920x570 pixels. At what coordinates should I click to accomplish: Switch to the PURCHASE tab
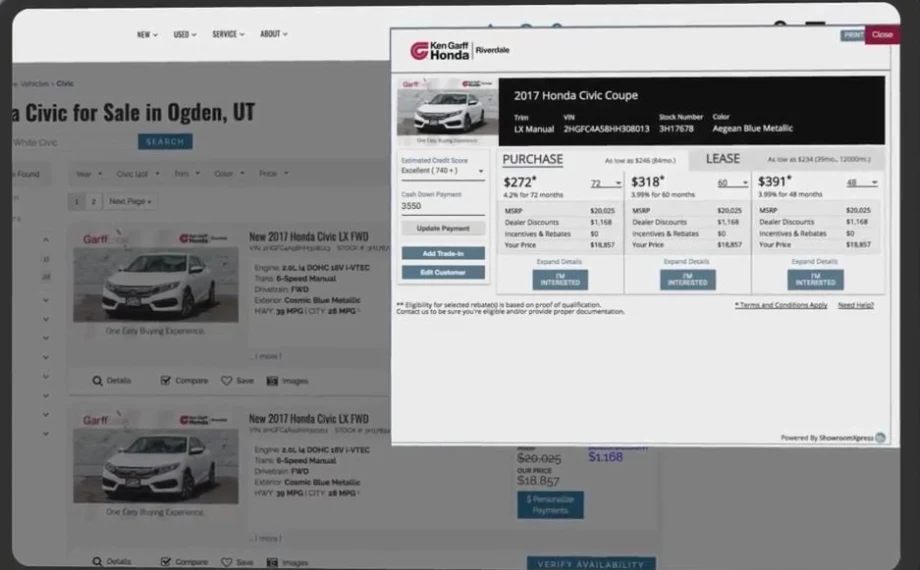(x=532, y=159)
